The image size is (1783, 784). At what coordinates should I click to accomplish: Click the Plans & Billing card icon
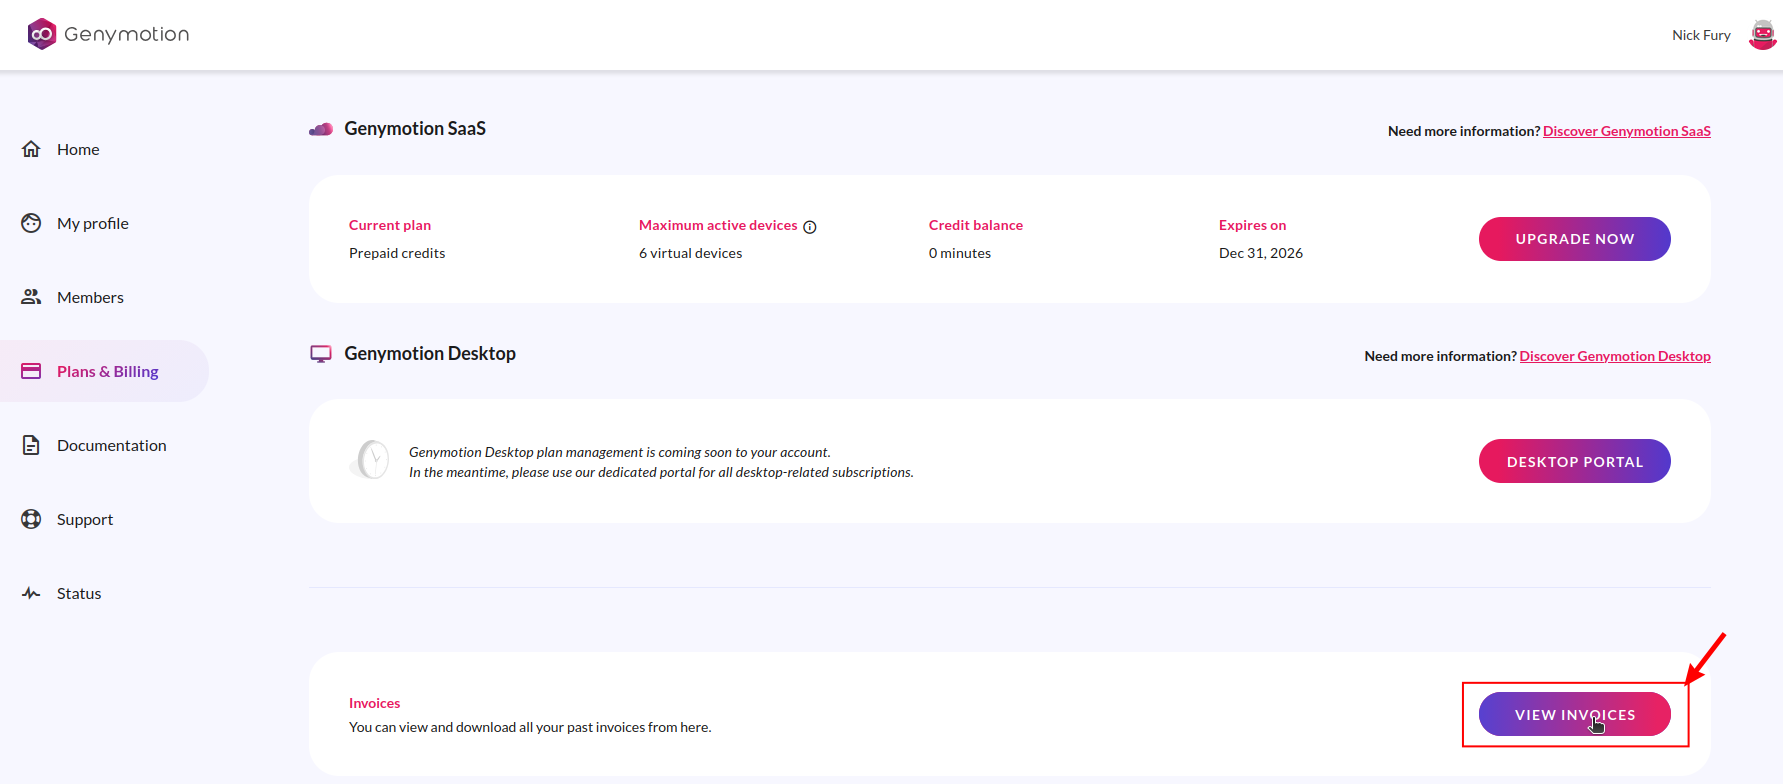tap(31, 371)
